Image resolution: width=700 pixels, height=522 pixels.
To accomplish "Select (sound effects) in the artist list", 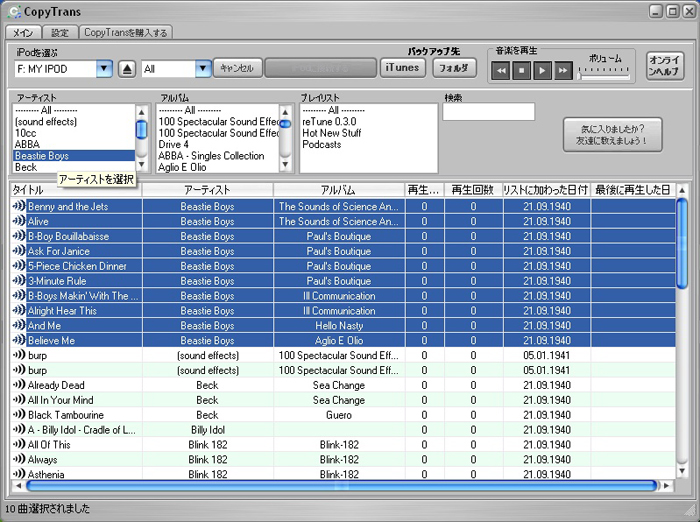I will pos(74,121).
